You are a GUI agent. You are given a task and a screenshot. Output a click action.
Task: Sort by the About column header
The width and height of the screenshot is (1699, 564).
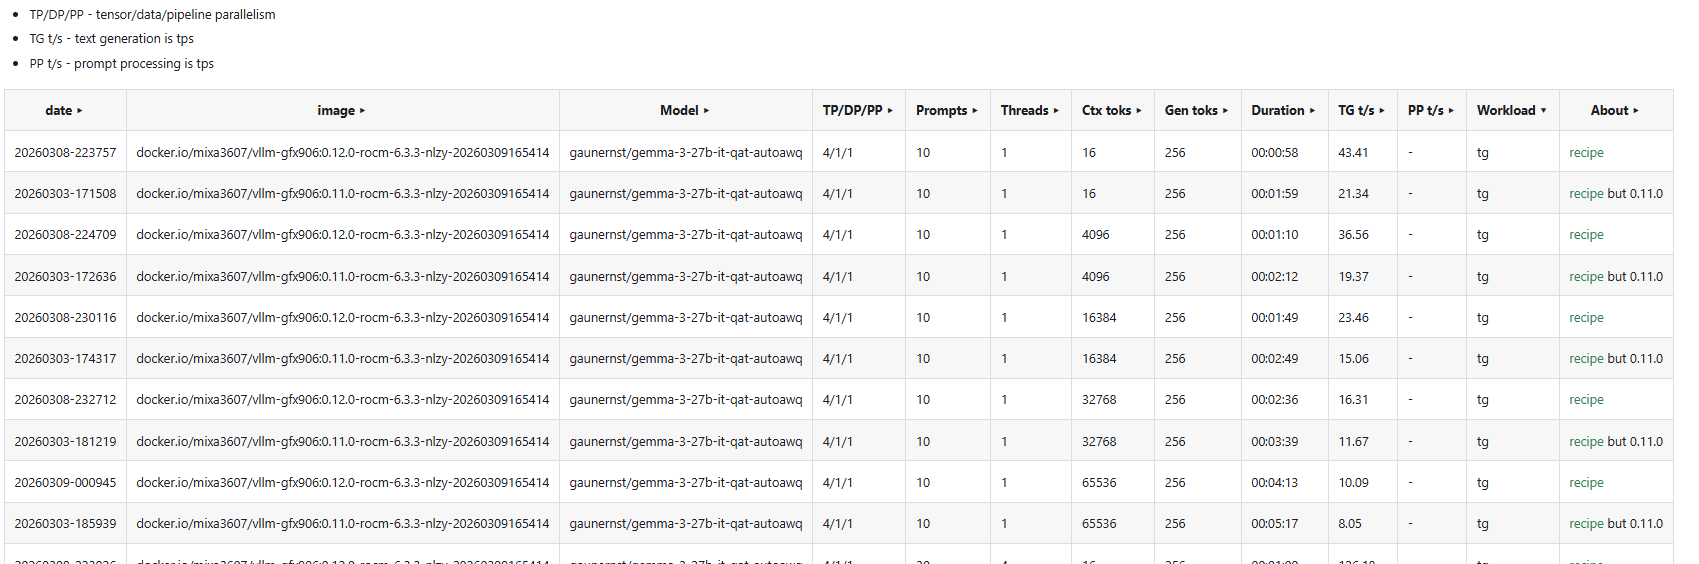[x=1615, y=110]
